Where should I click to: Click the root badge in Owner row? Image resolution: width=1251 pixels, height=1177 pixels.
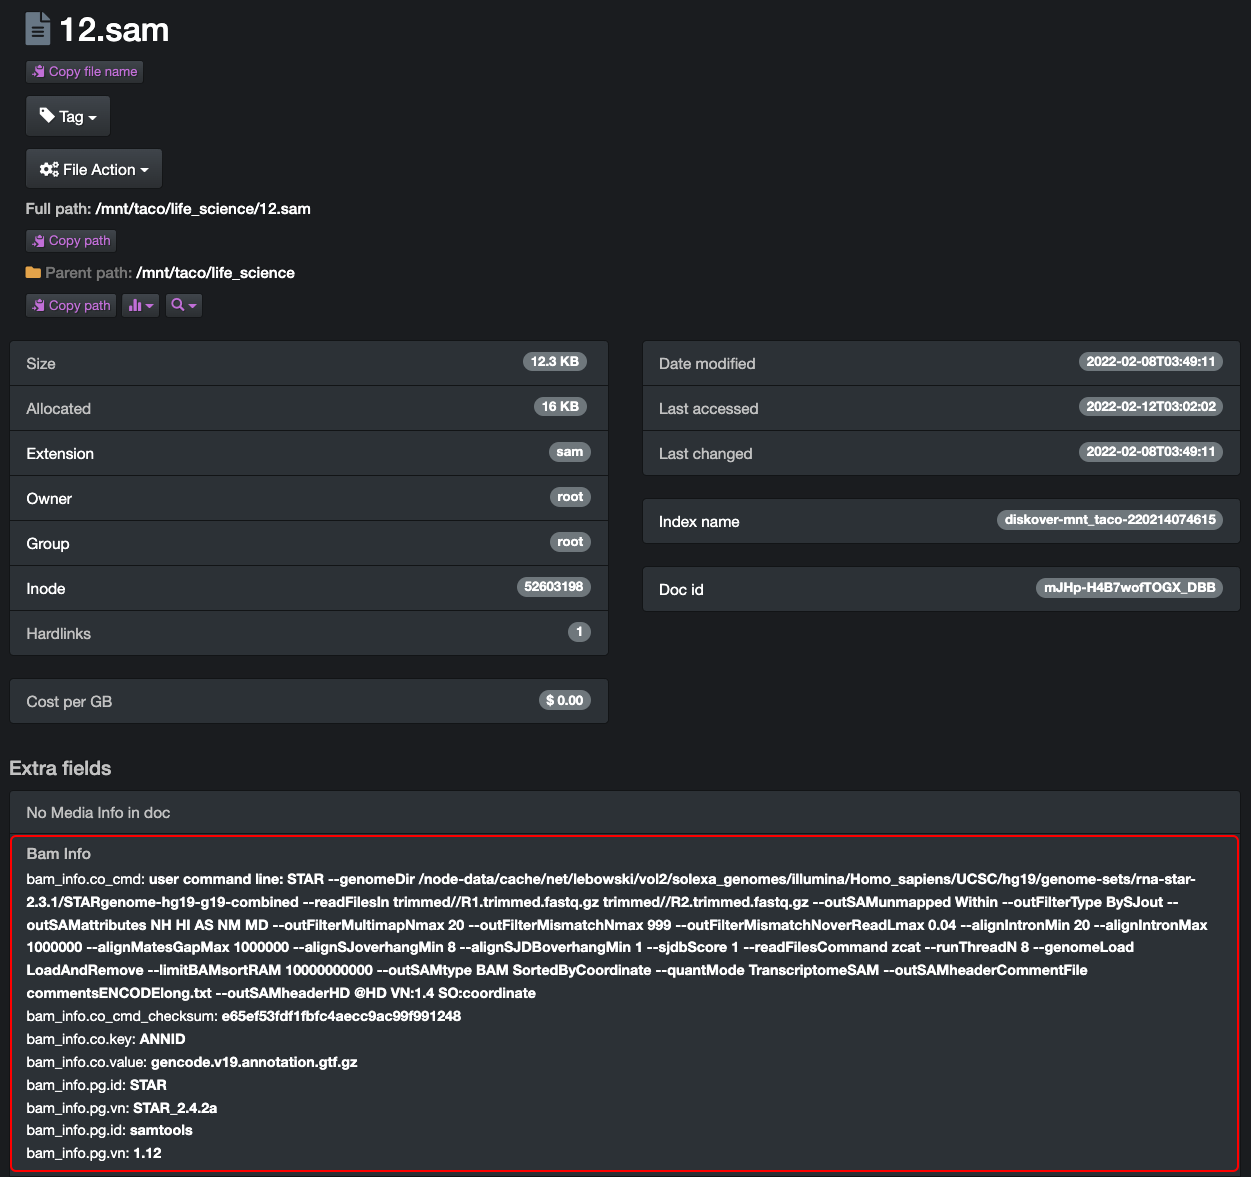(x=569, y=497)
